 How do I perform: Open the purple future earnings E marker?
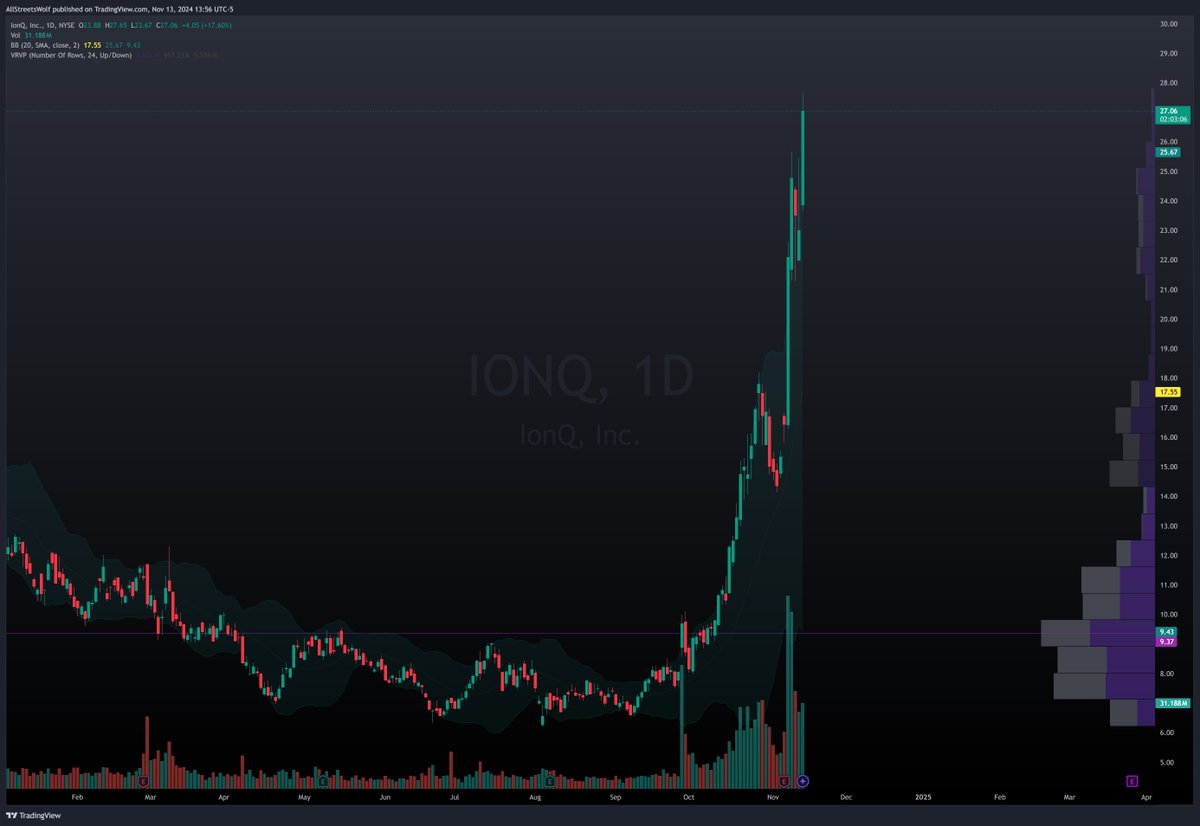(1132, 780)
